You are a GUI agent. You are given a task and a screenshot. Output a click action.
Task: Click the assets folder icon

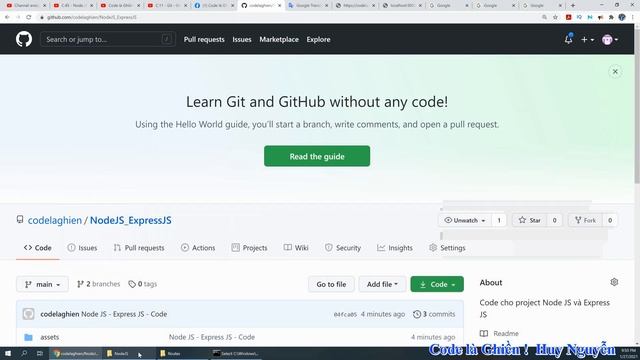pyautogui.click(x=28, y=337)
